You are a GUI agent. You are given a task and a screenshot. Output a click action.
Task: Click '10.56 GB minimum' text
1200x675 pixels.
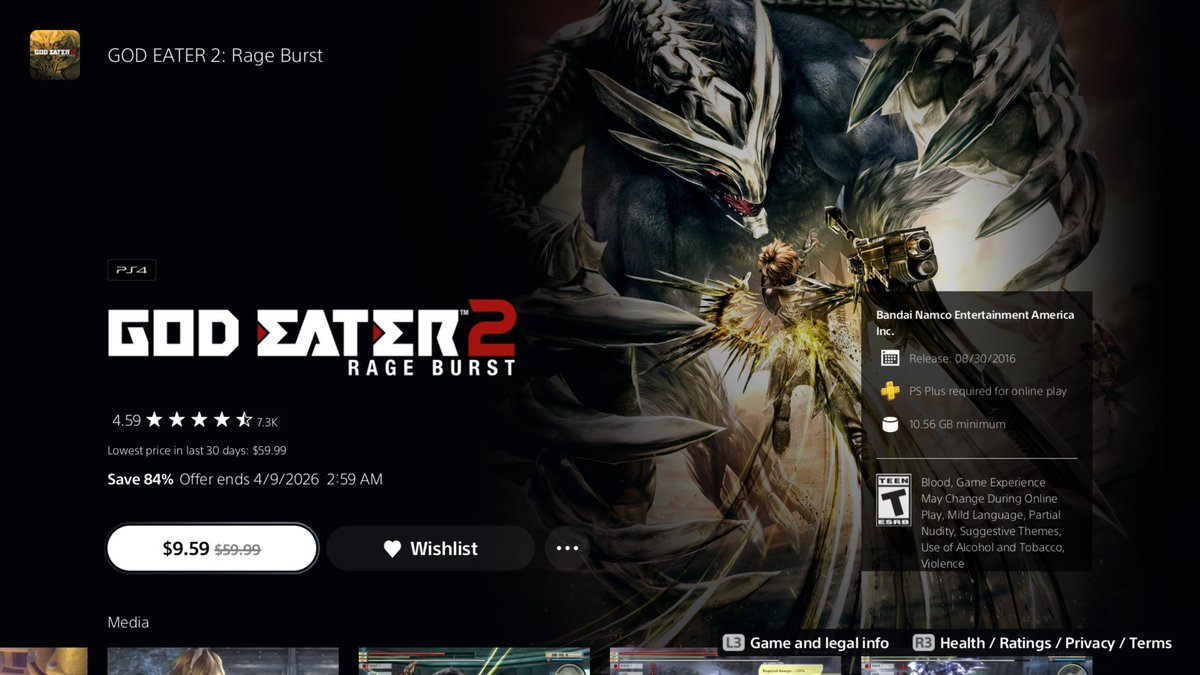tap(957, 424)
